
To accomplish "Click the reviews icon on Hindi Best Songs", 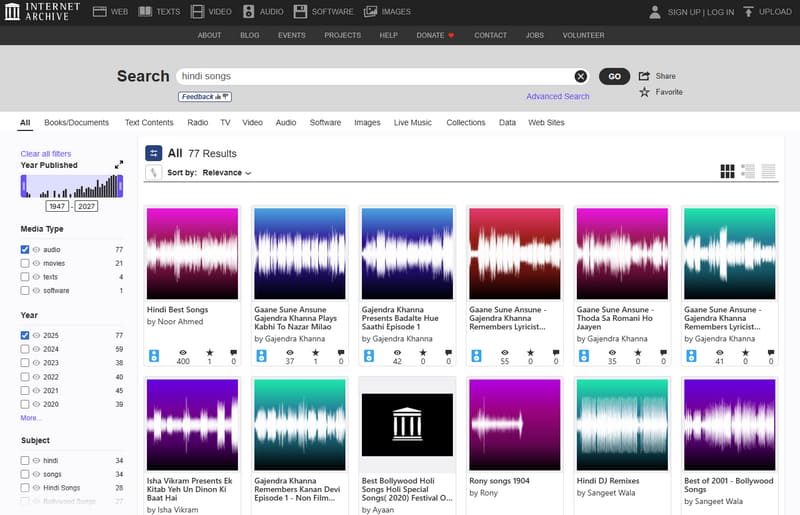I will (233, 352).
